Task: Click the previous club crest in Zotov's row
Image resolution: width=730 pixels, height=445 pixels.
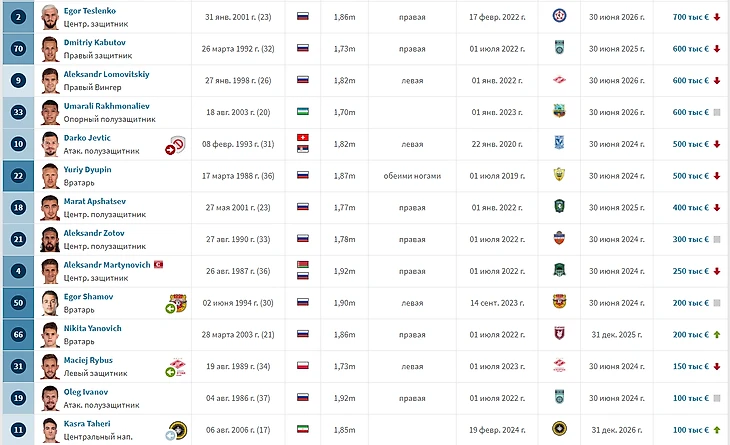Action: [x=559, y=239]
